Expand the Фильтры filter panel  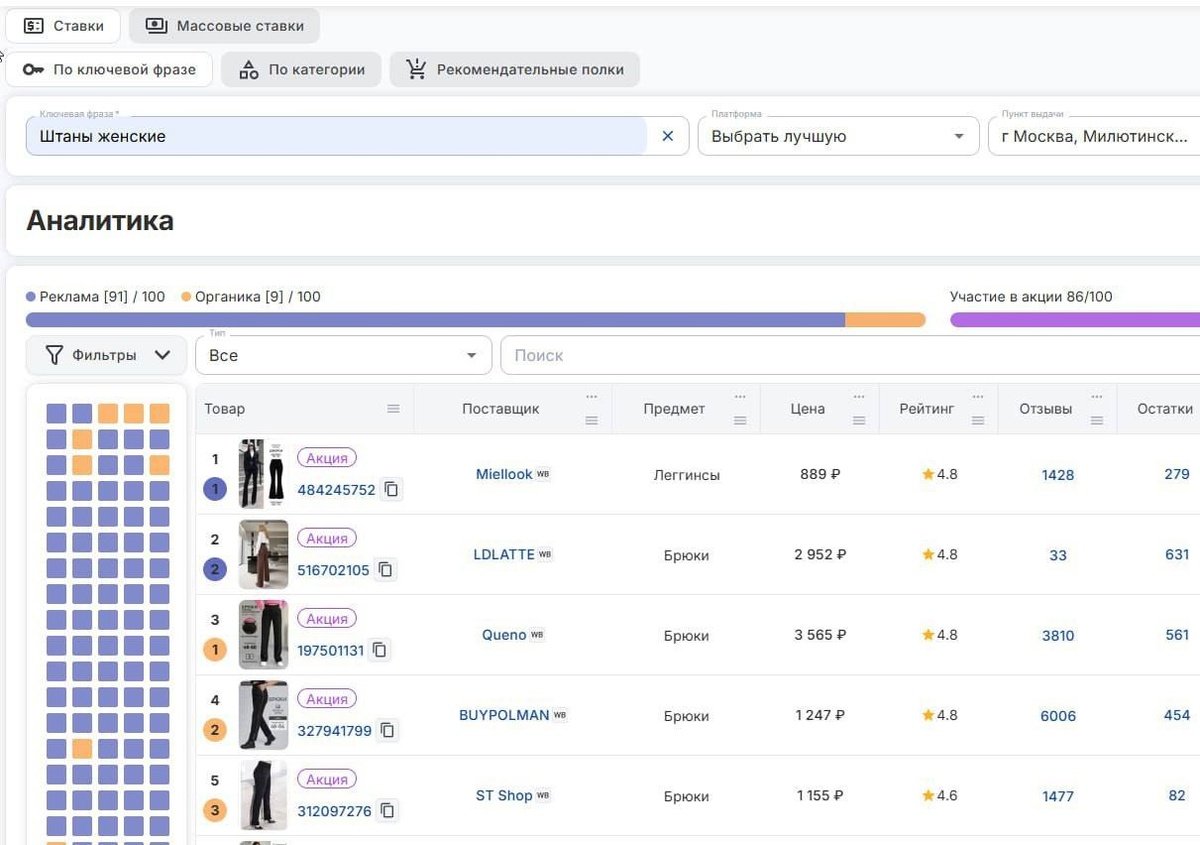pyautogui.click(x=106, y=355)
